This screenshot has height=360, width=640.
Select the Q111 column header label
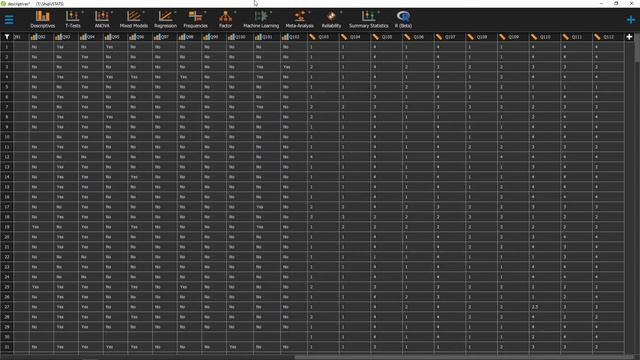(576, 37)
